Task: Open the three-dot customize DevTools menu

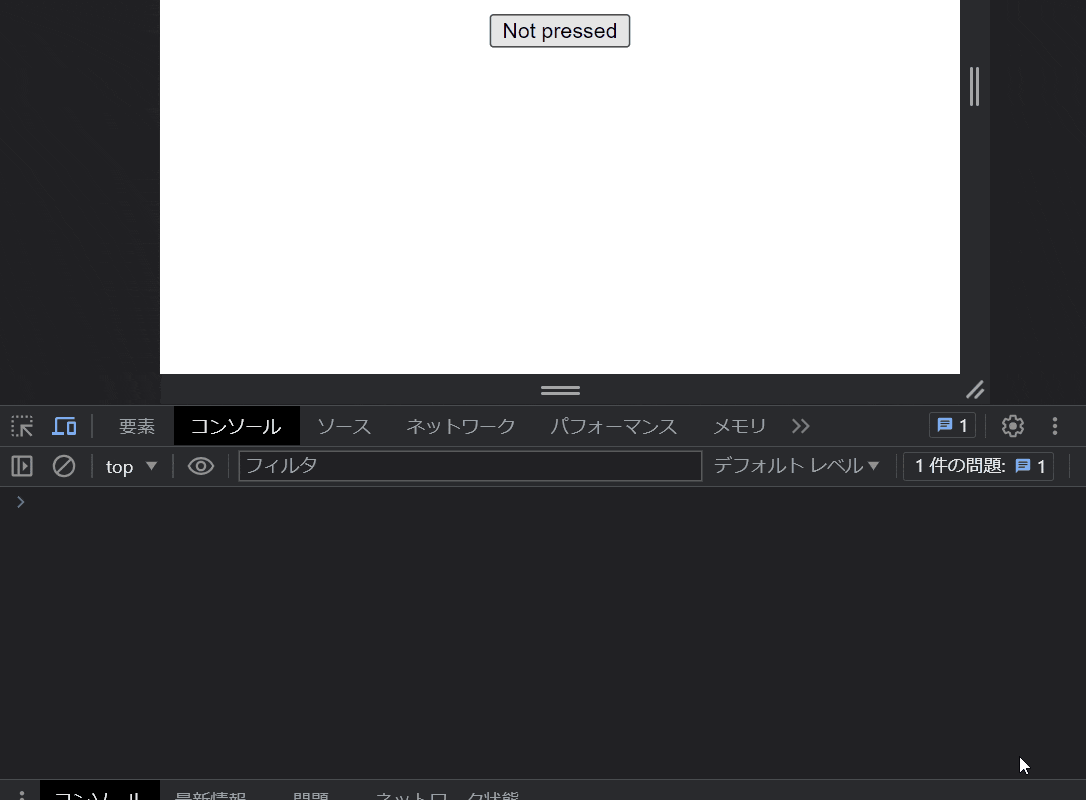Action: 1054,425
